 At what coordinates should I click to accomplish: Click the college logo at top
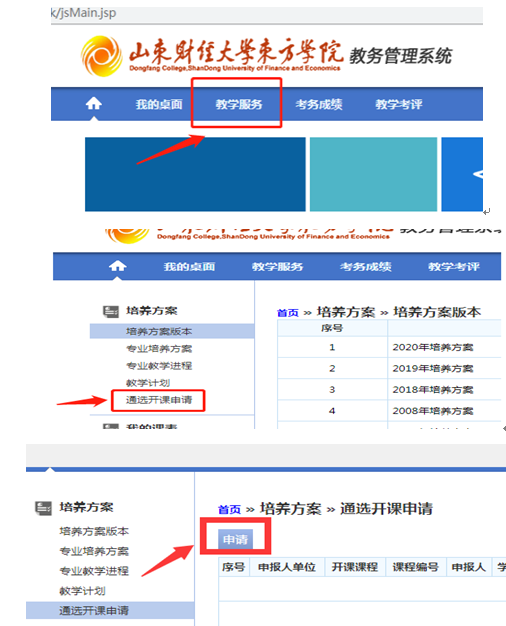[101, 56]
